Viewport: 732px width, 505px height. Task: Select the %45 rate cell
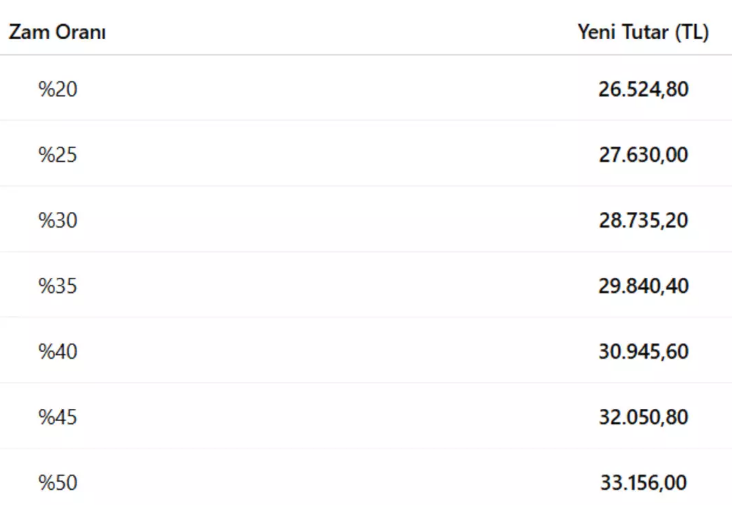pos(58,417)
